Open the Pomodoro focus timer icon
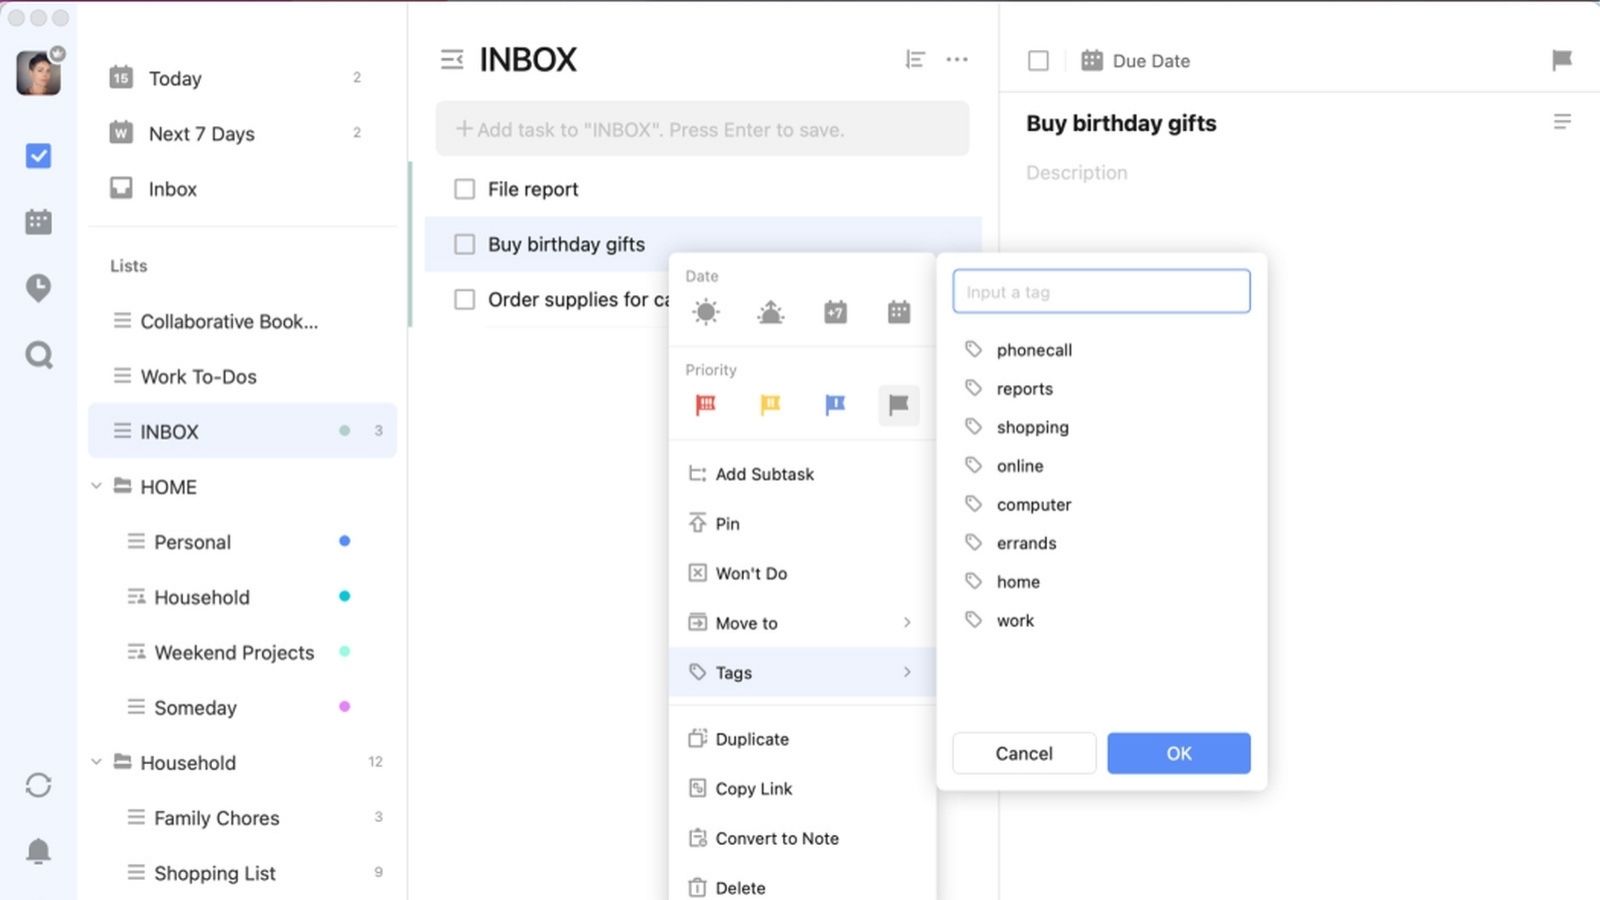 38,288
